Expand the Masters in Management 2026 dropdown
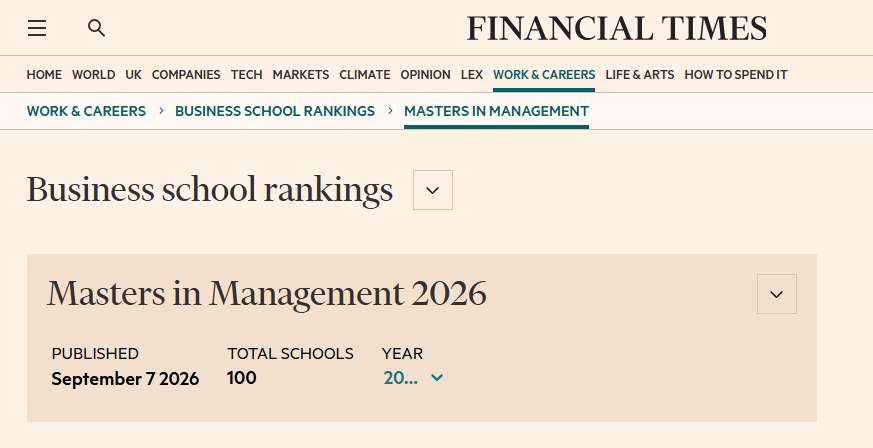This screenshot has height=448, width=873. pos(777,294)
